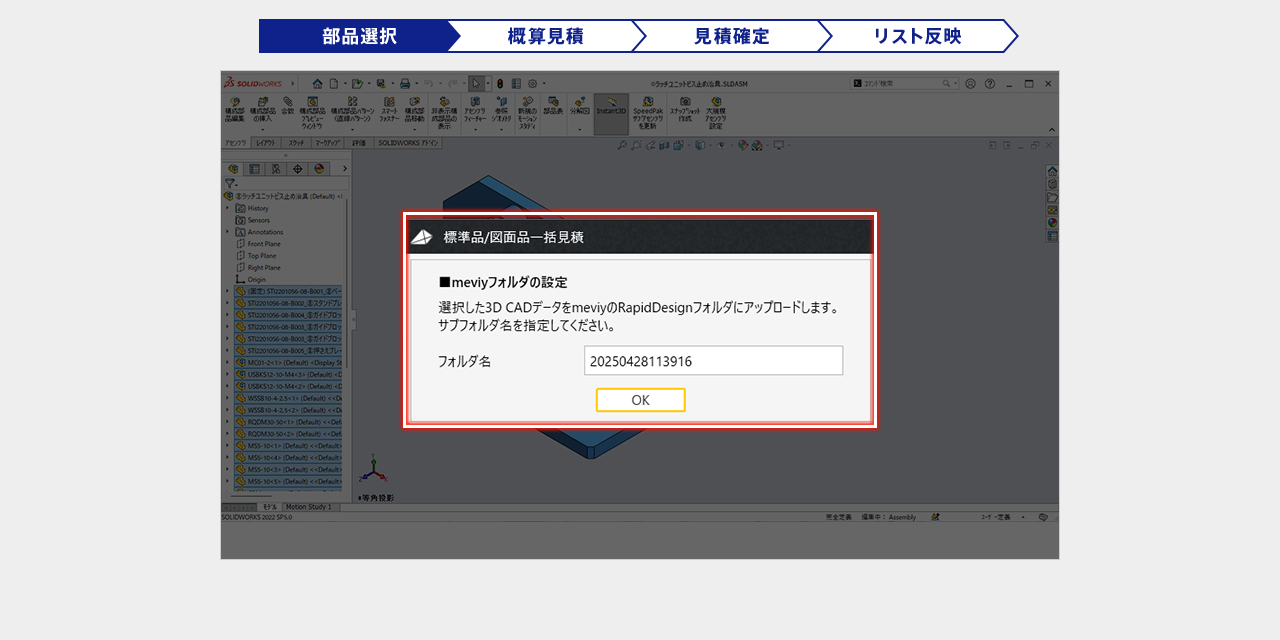Expand the Annotations tree node
Screen dimensions: 1280x640
(228, 232)
